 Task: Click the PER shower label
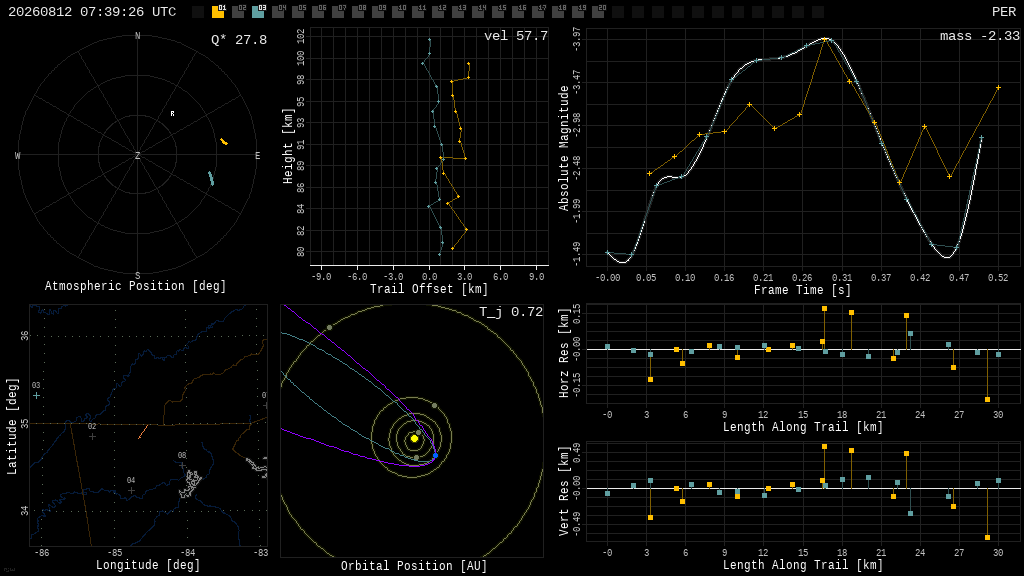click(1004, 12)
